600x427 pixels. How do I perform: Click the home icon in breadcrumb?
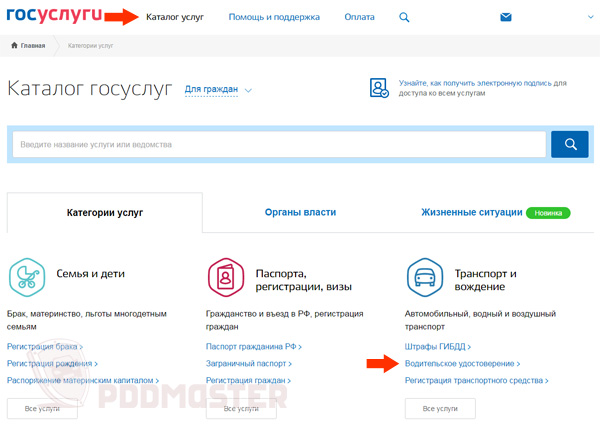pos(15,45)
